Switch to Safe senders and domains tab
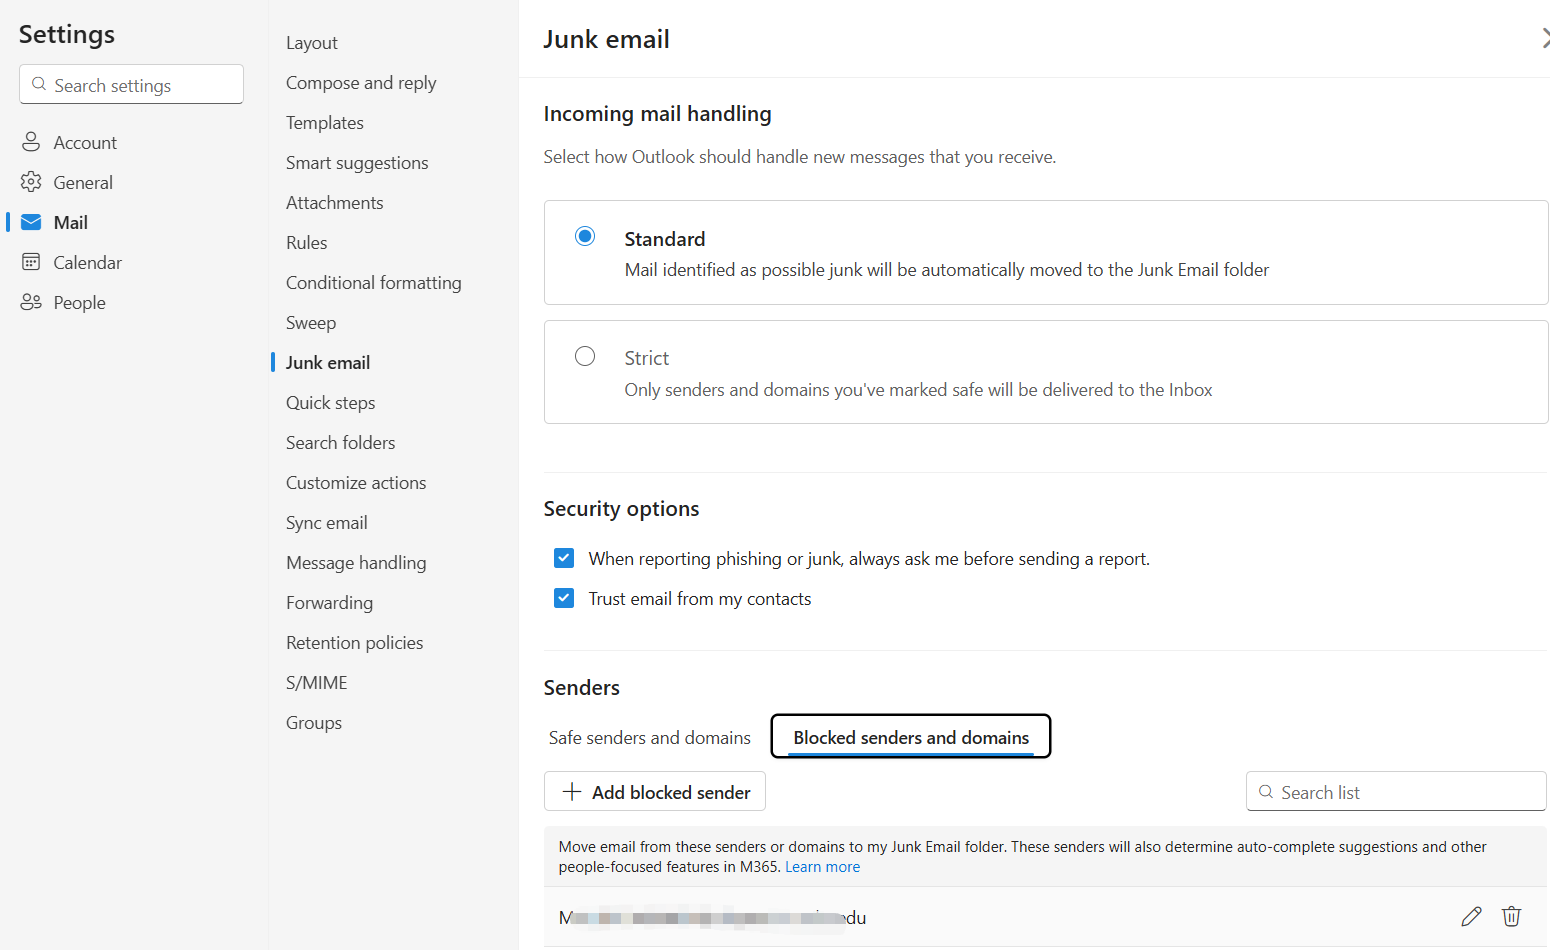 [649, 737]
